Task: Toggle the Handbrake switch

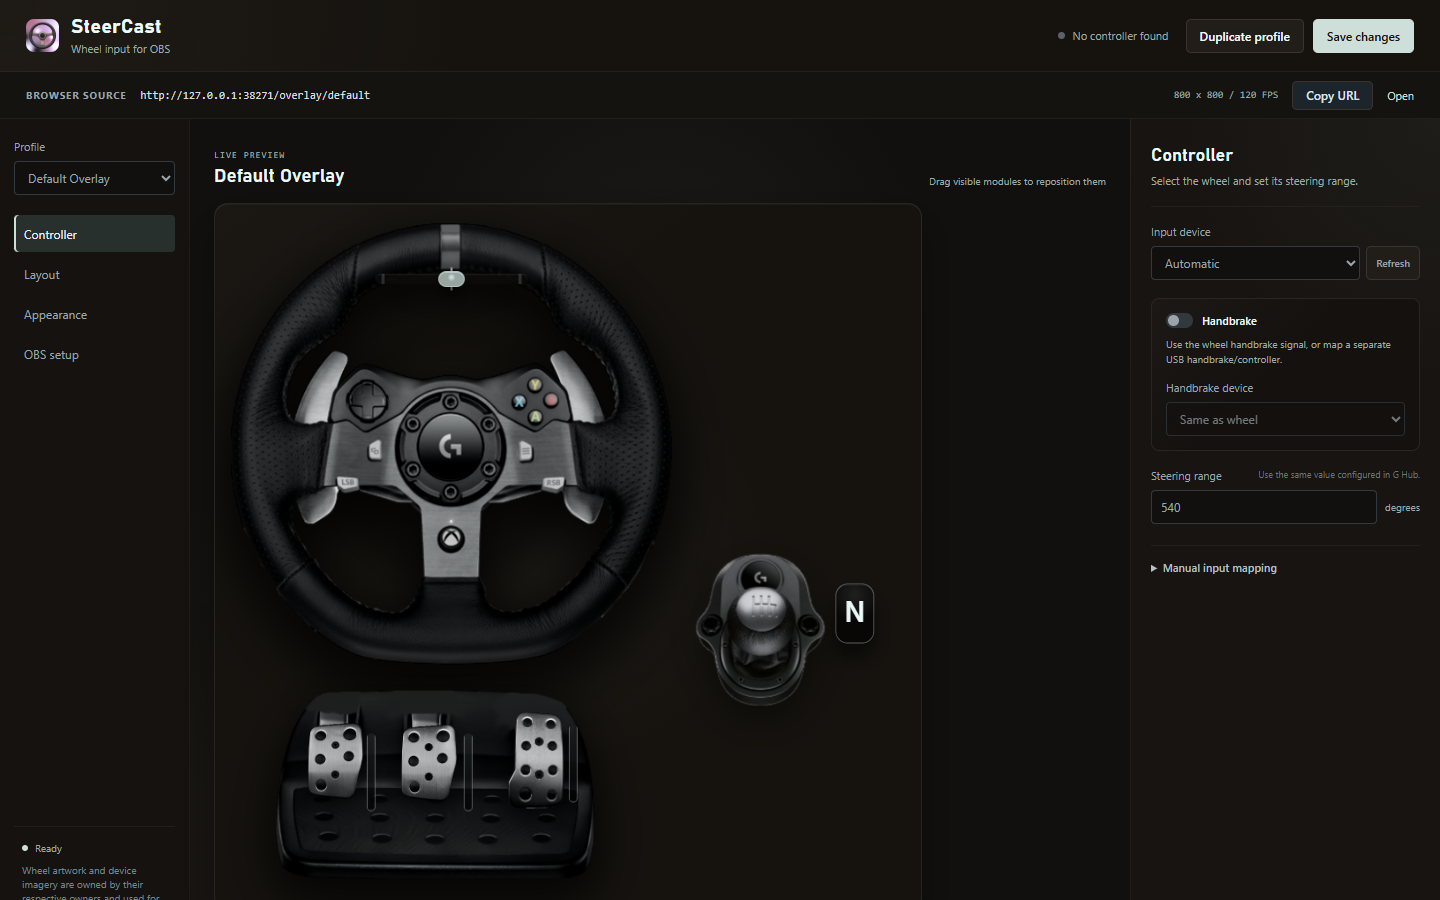Action: tap(1179, 321)
